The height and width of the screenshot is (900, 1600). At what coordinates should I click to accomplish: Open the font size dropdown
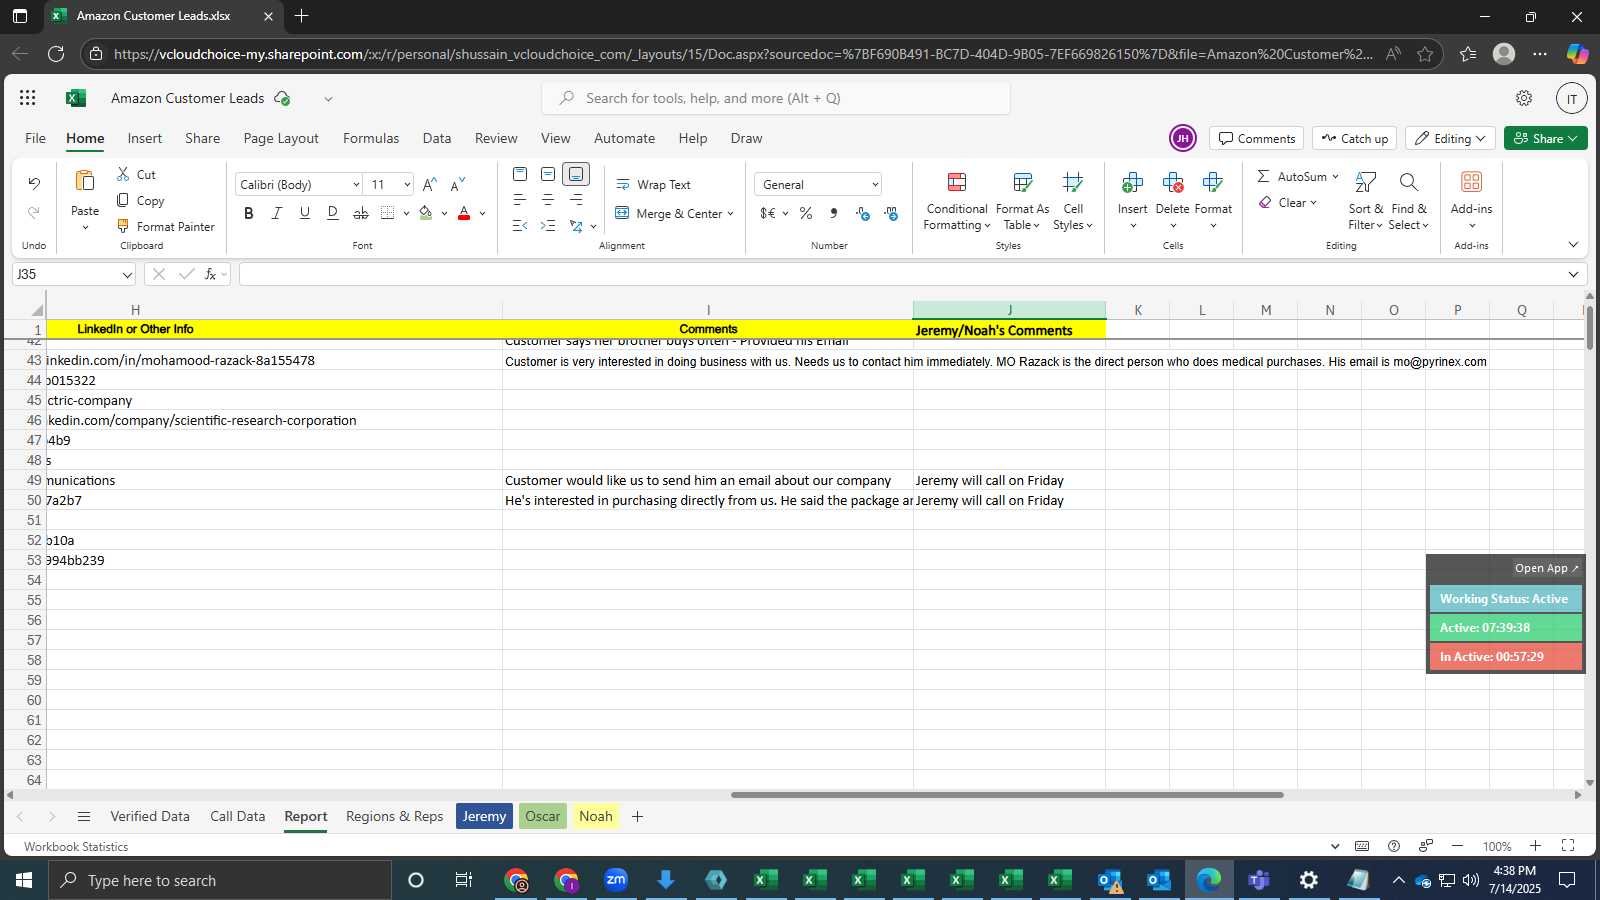click(x=406, y=185)
